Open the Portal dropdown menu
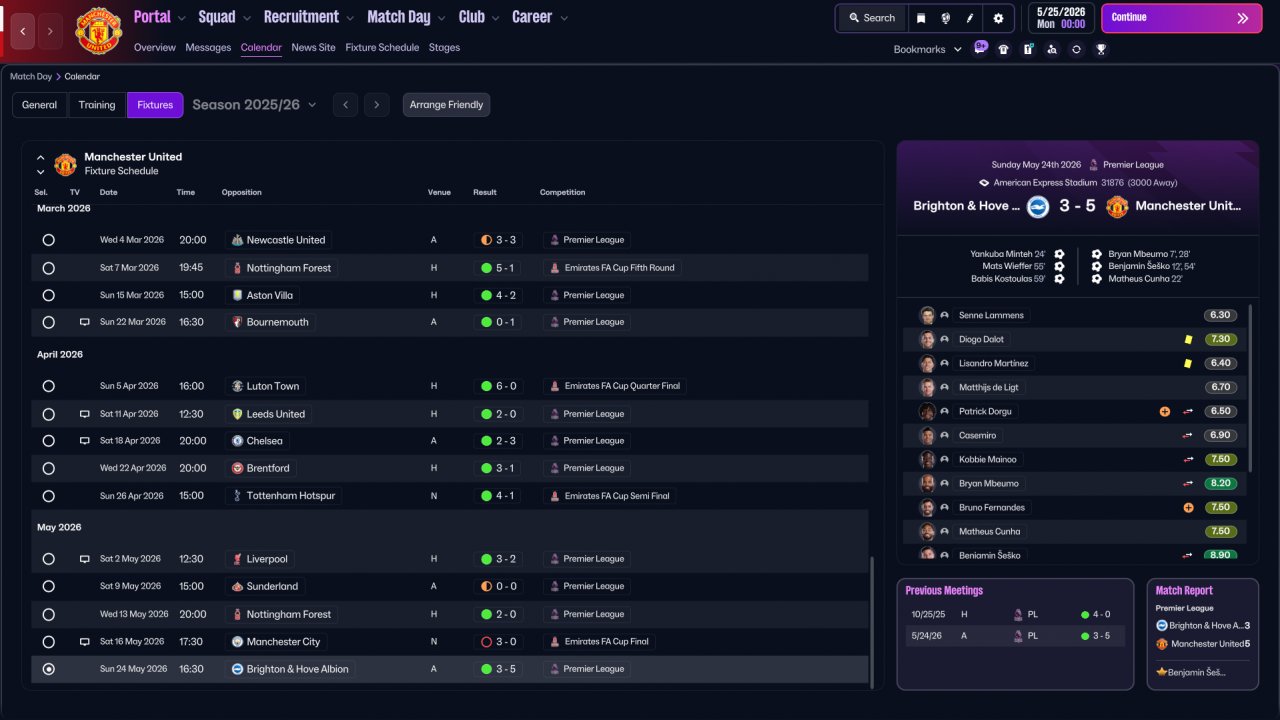 point(160,17)
